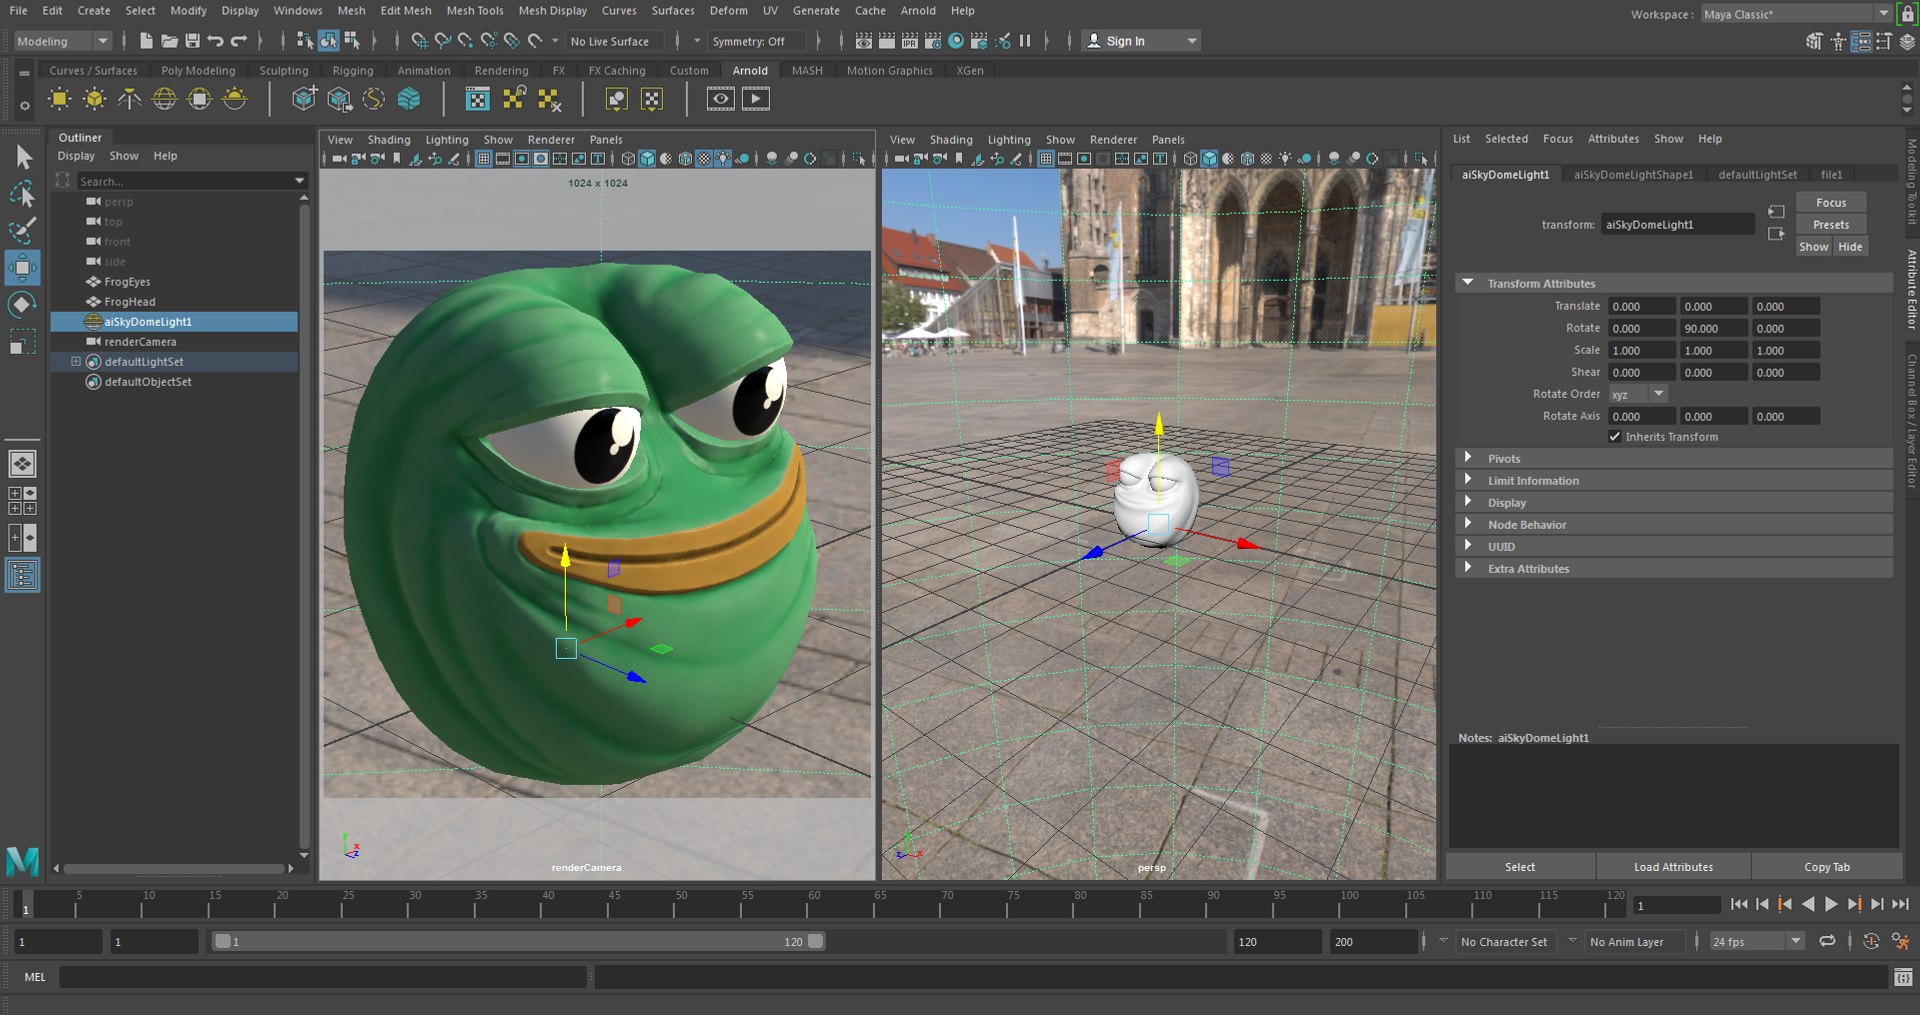The image size is (1920, 1015).
Task: Open the Arnold menu in the menu bar
Action: 918,11
